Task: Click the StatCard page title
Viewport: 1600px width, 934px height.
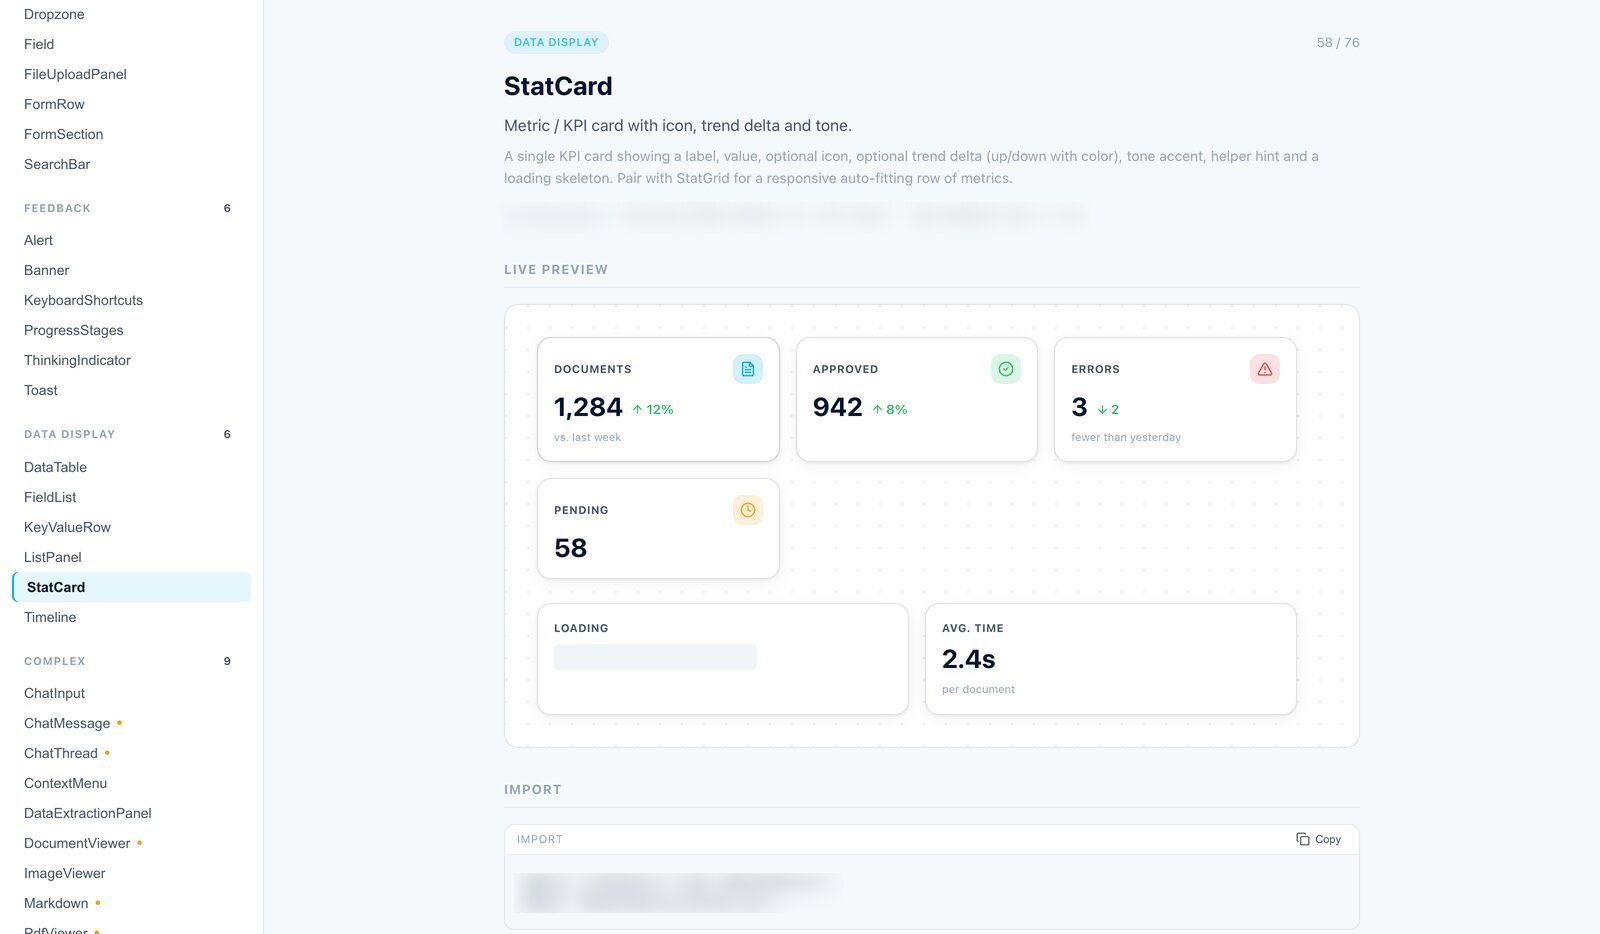Action: (x=558, y=86)
